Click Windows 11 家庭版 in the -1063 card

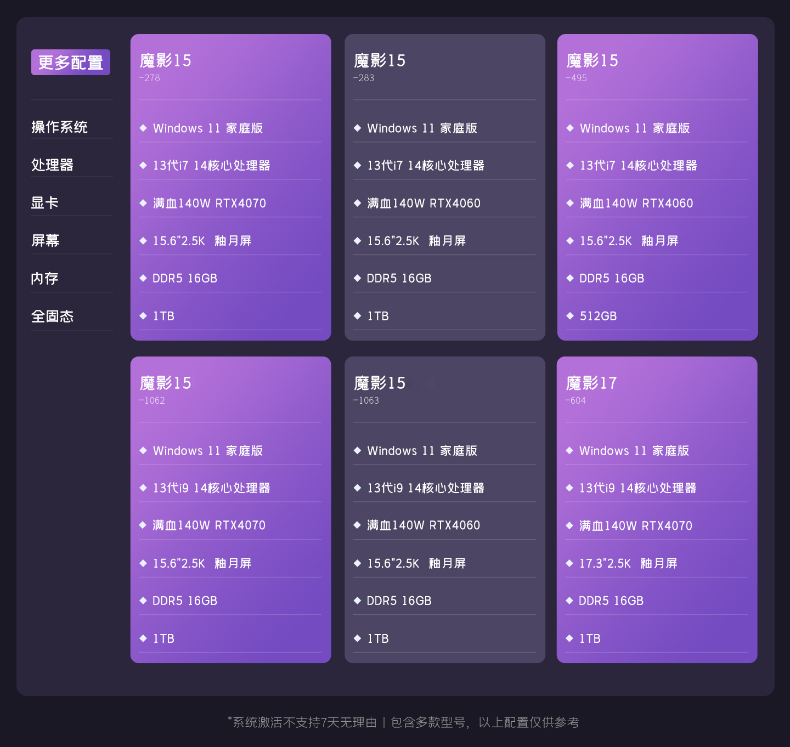point(422,450)
